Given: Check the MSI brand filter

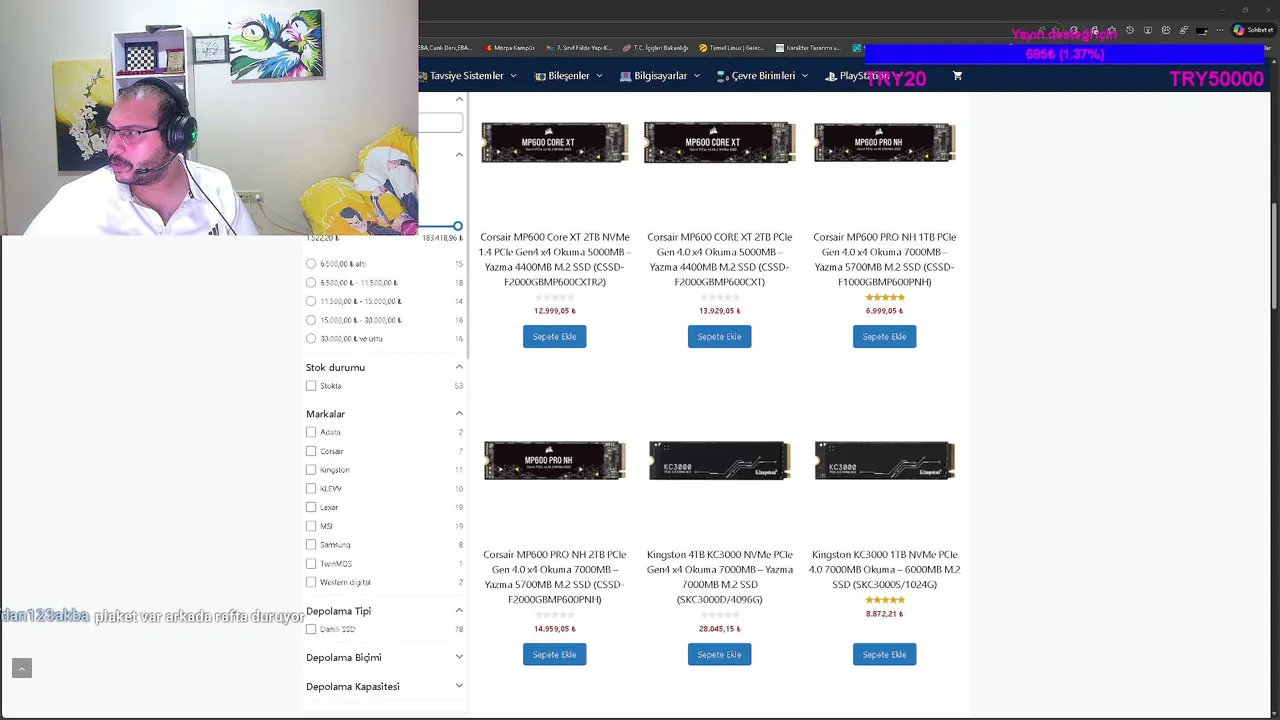Looking at the screenshot, I should click(311, 526).
